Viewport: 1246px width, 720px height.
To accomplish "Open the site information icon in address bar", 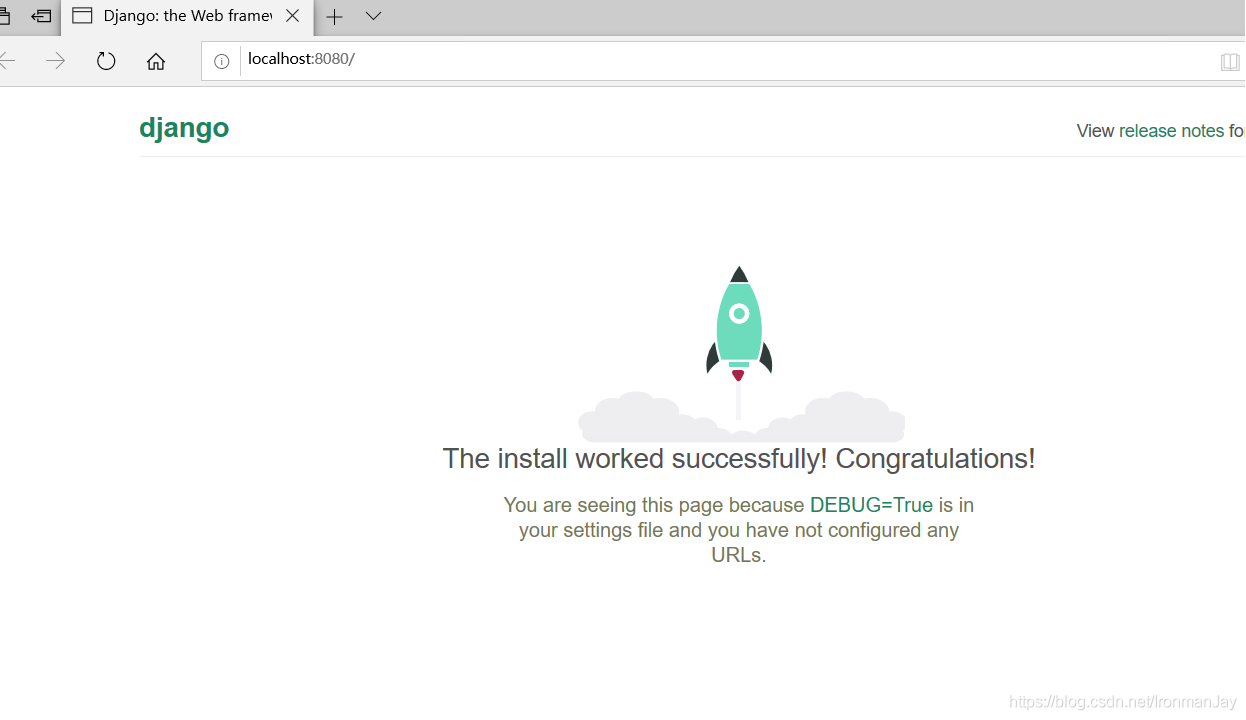I will (x=222, y=61).
